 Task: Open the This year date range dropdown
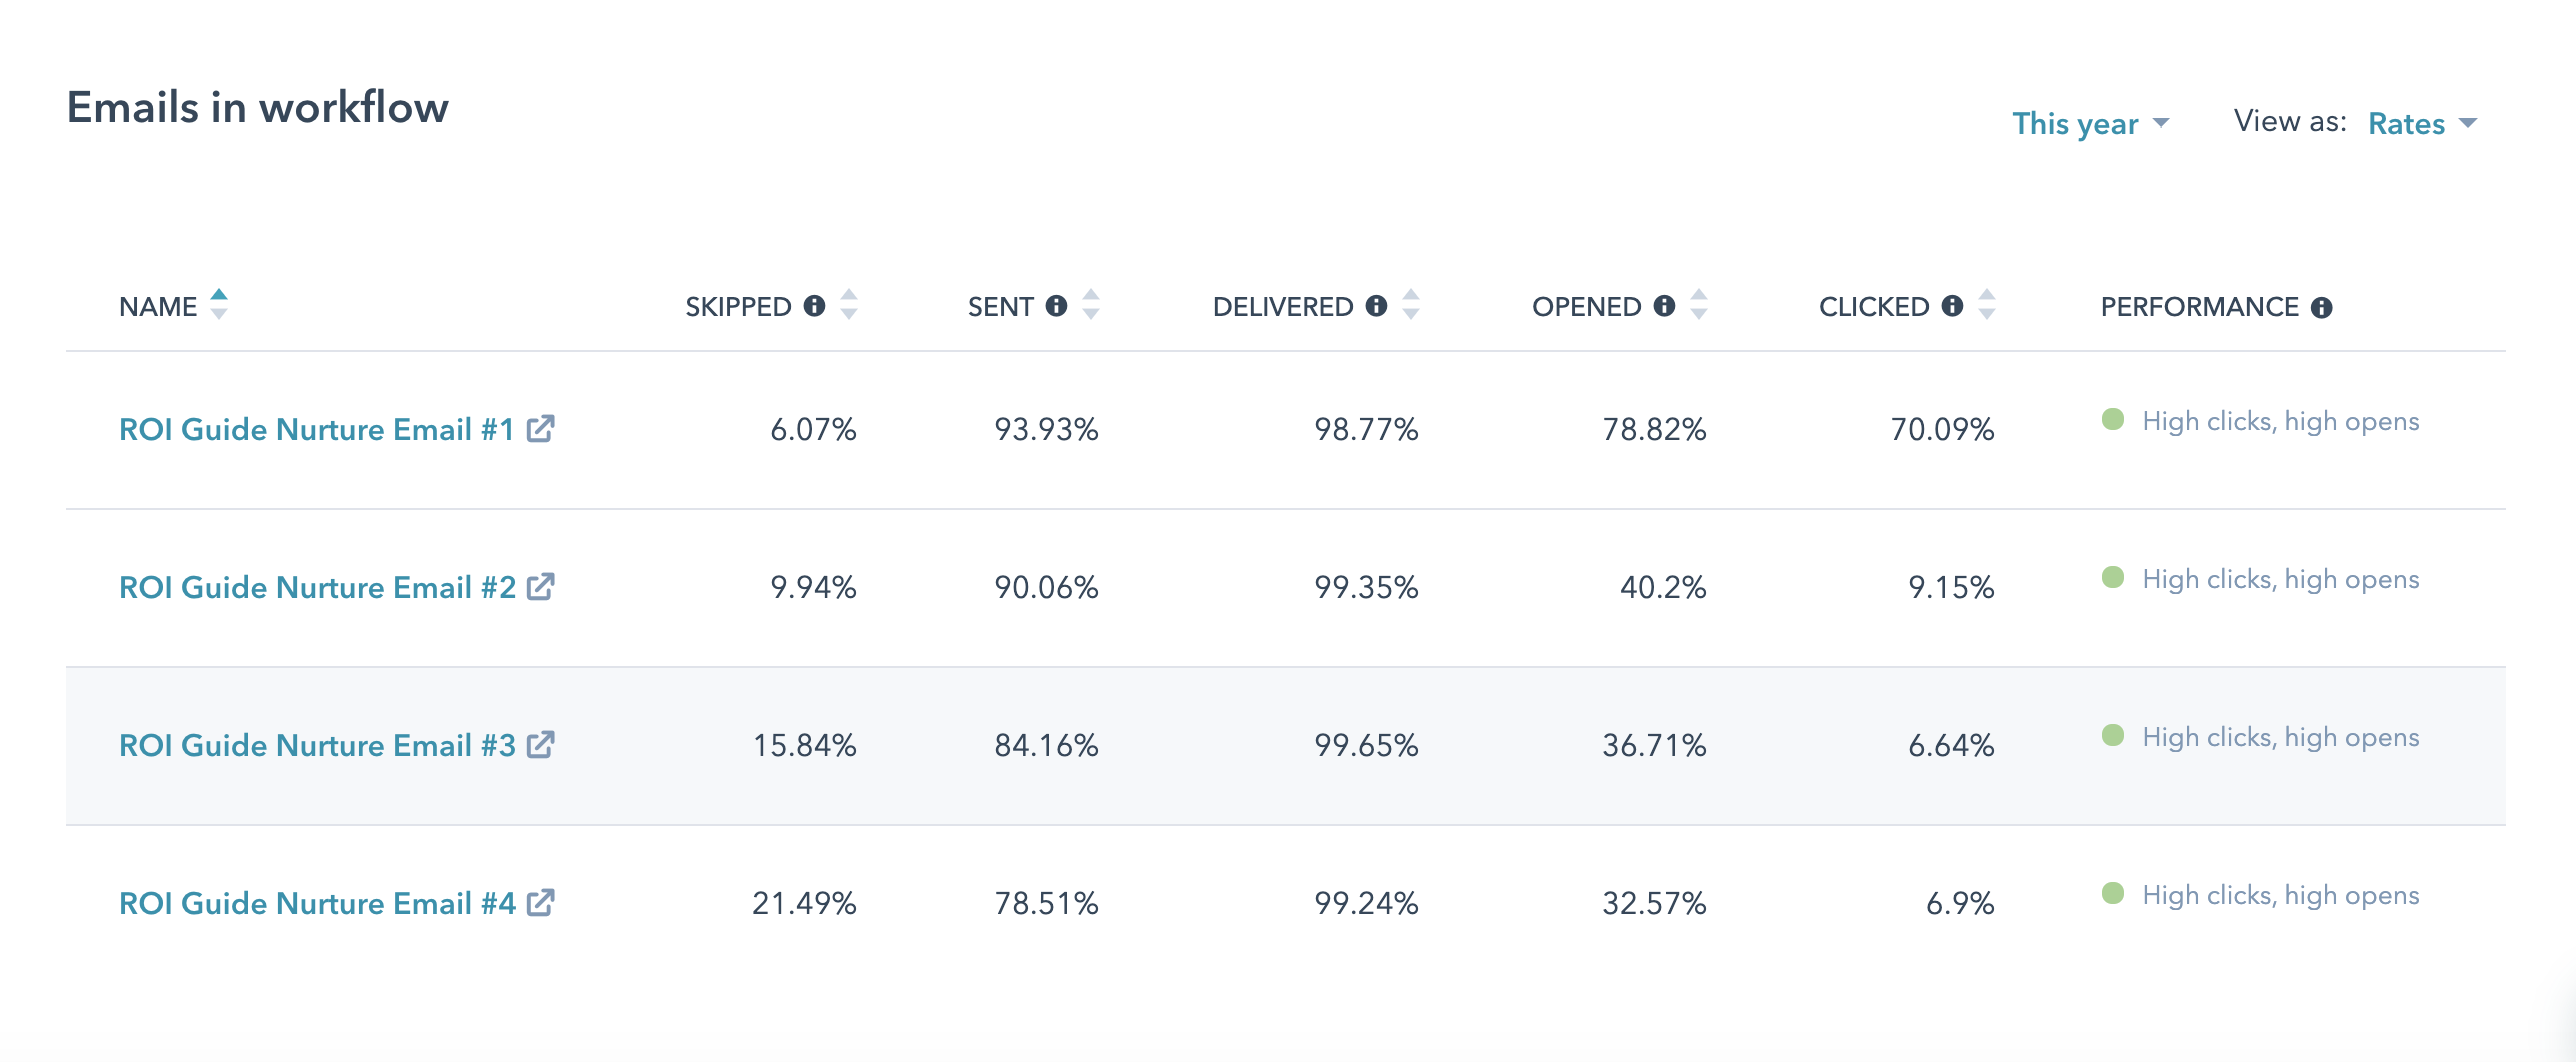[2090, 124]
